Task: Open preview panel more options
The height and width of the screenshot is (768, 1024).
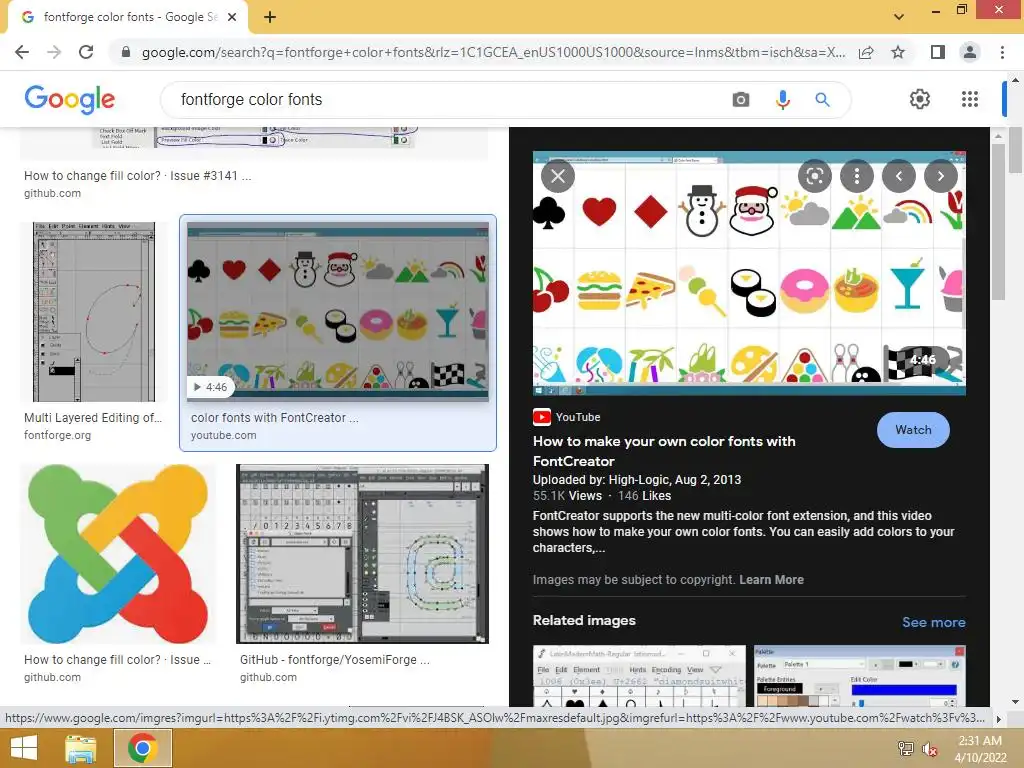Action: pyautogui.click(x=856, y=176)
